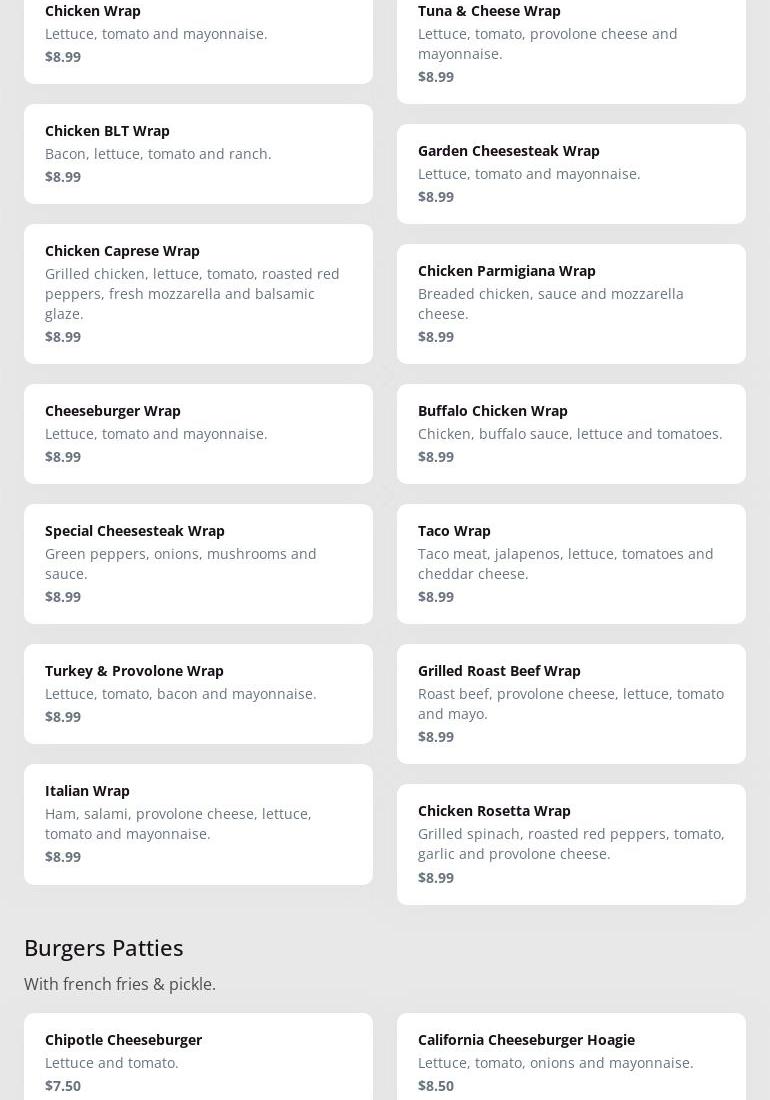Click the Chicken BLT Wrap item

pos(198,154)
